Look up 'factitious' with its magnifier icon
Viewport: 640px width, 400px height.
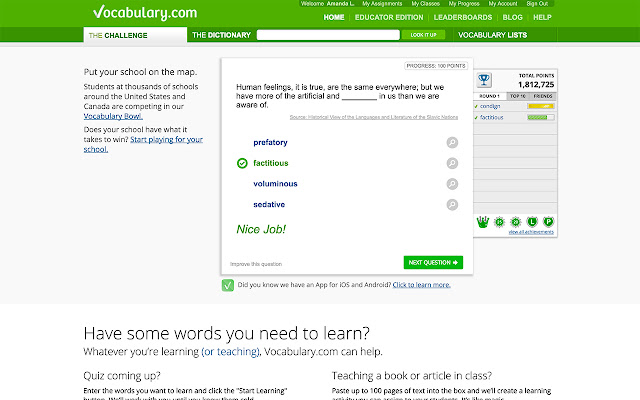[452, 163]
